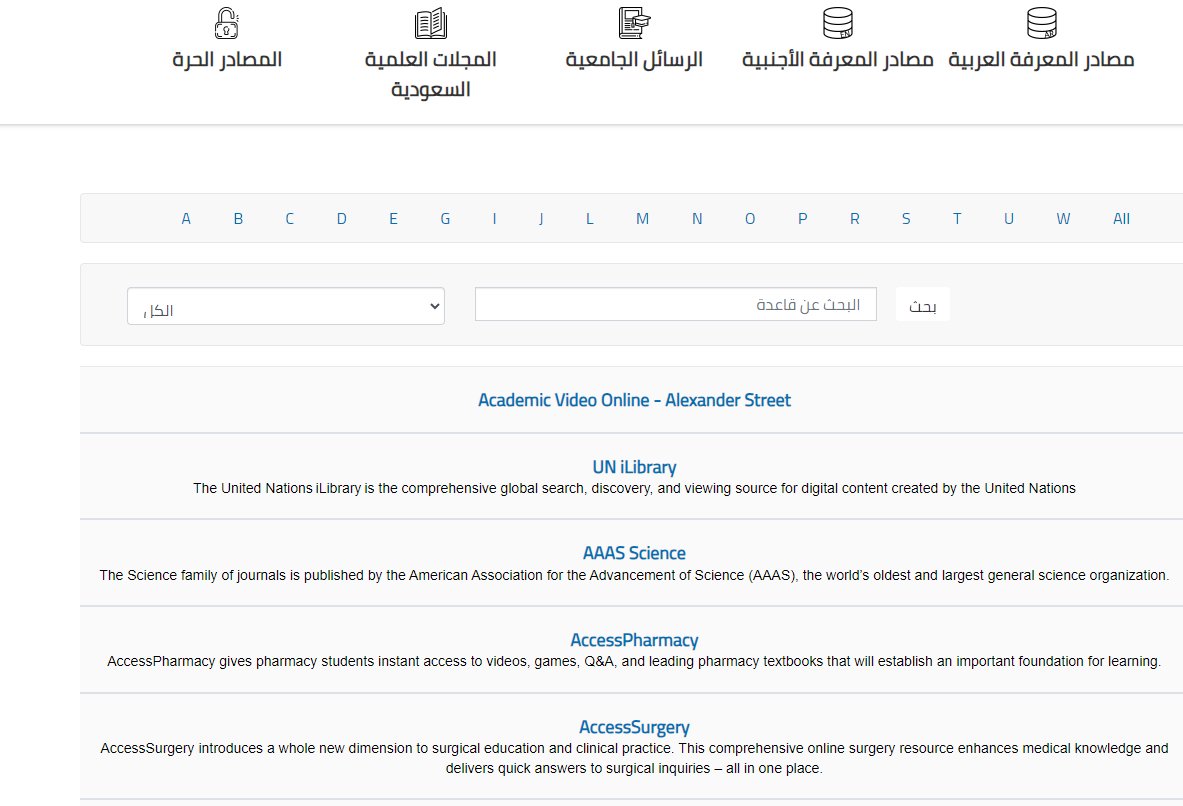Filter databases by letter J

[541, 219]
